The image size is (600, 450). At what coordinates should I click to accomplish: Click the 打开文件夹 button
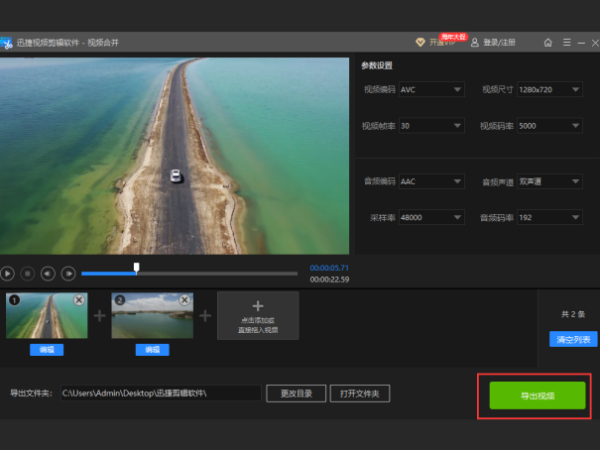(360, 393)
